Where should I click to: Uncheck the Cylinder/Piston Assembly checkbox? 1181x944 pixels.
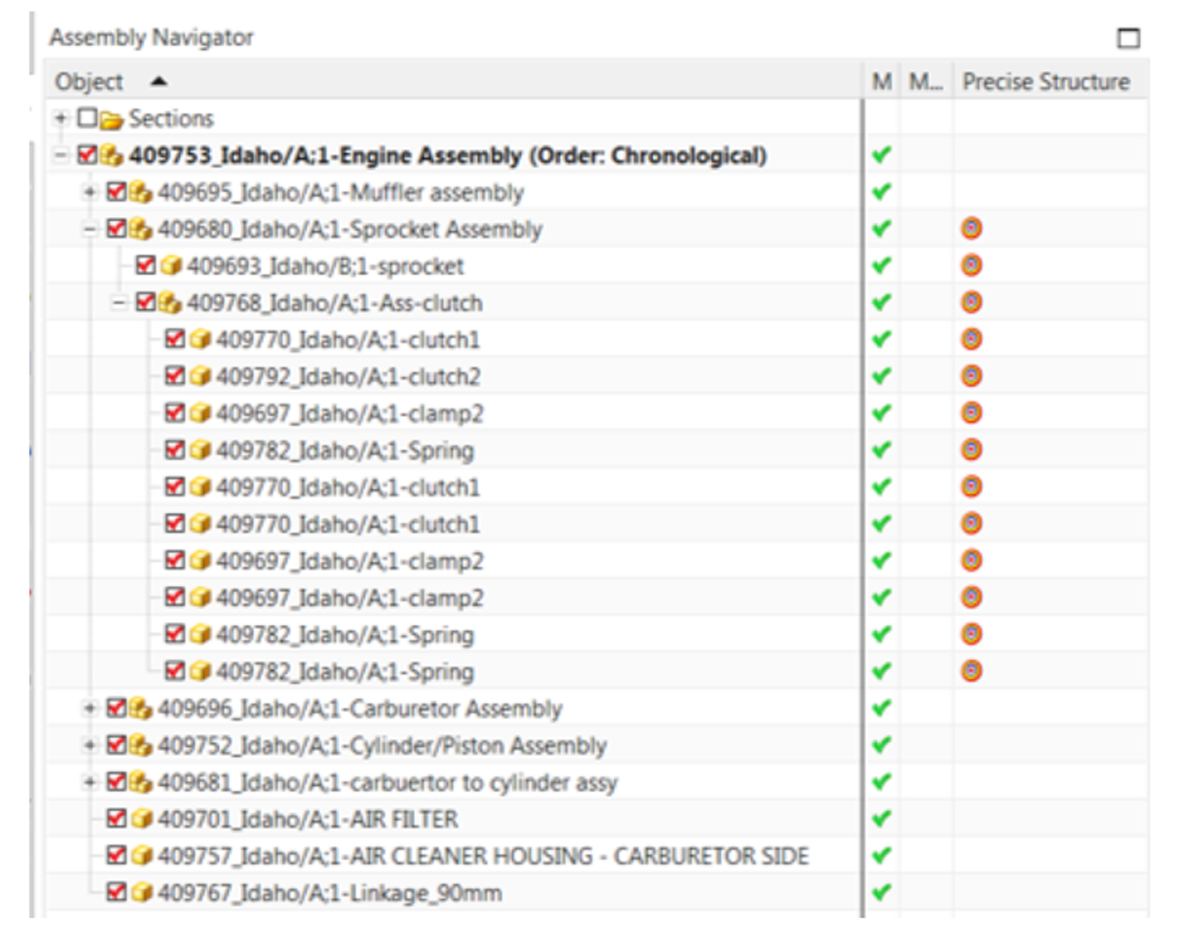(116, 745)
